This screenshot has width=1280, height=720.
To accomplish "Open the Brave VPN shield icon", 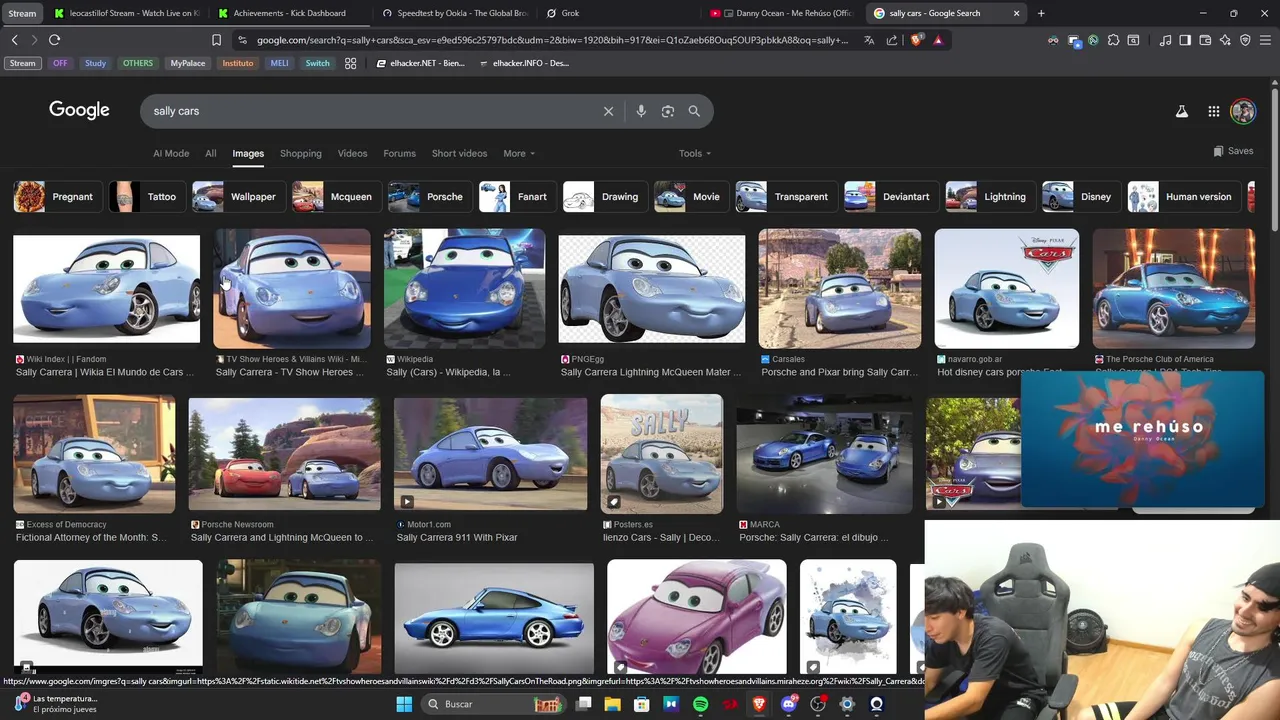I will tap(1245, 40).
